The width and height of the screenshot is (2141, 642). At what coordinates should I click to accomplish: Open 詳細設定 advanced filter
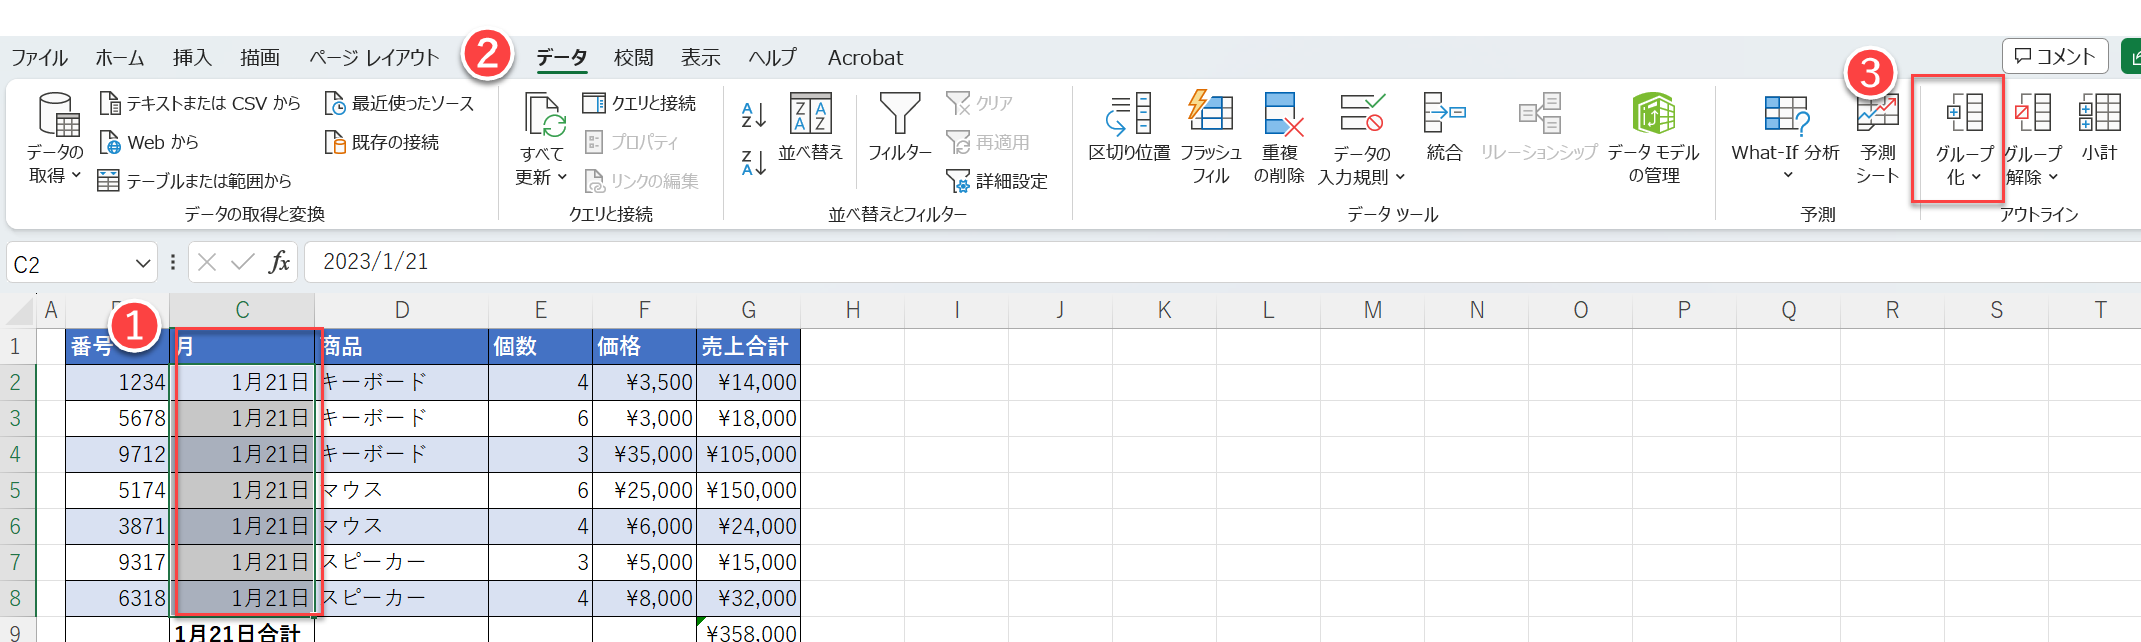point(997,181)
